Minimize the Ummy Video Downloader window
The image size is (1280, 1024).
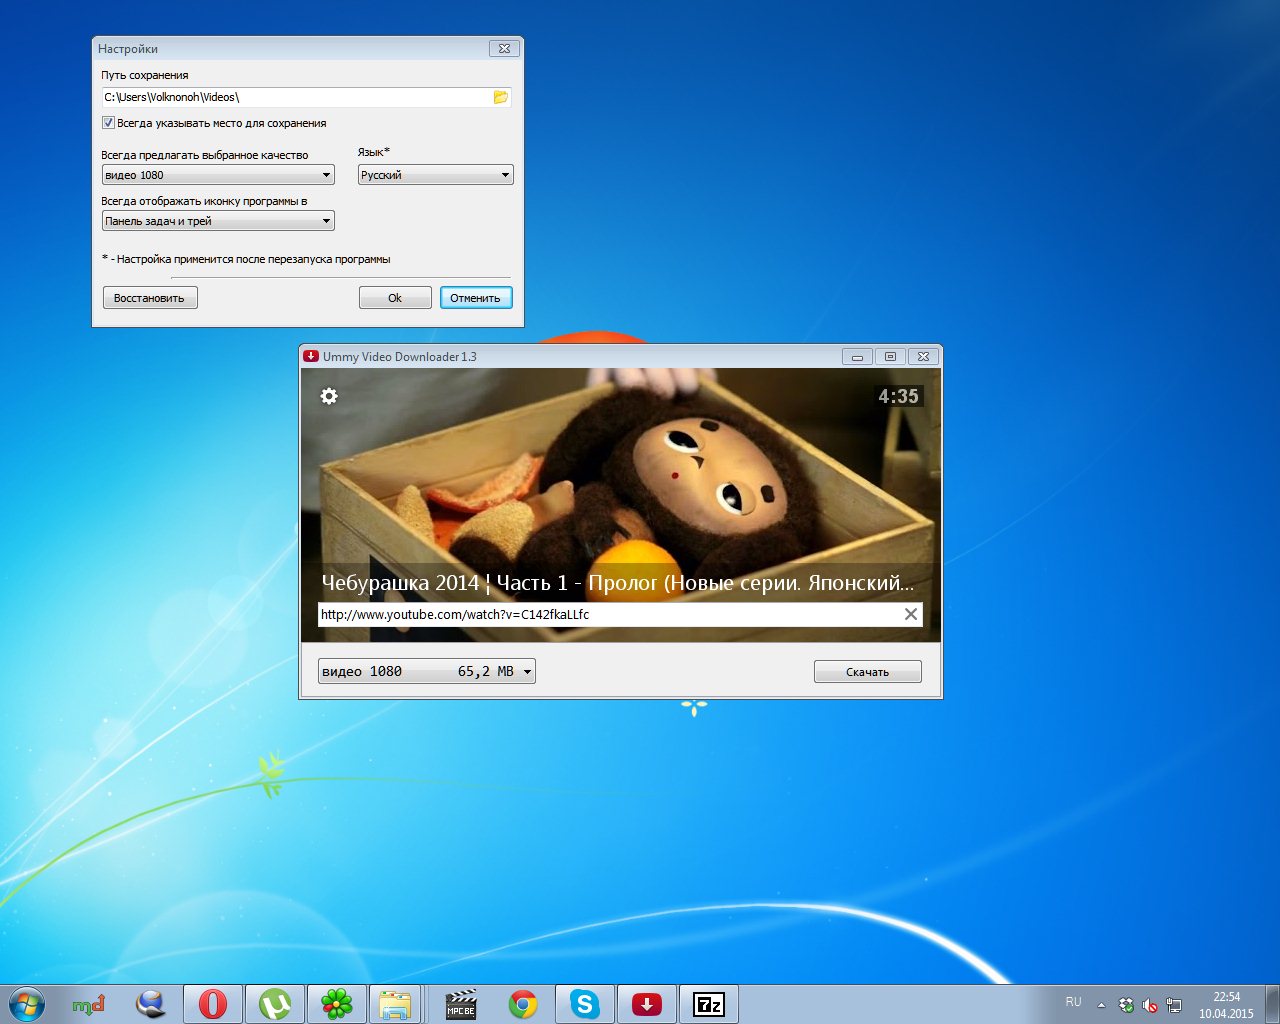click(x=857, y=357)
